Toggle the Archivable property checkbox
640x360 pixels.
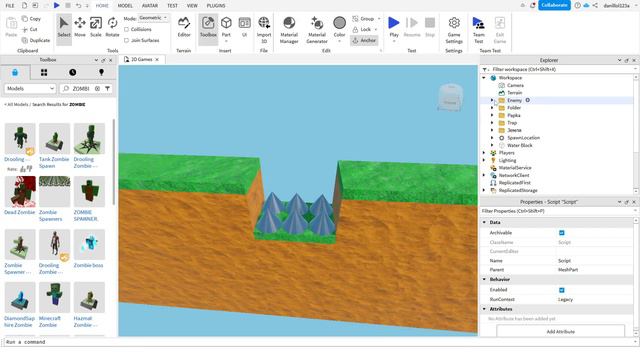click(x=562, y=233)
